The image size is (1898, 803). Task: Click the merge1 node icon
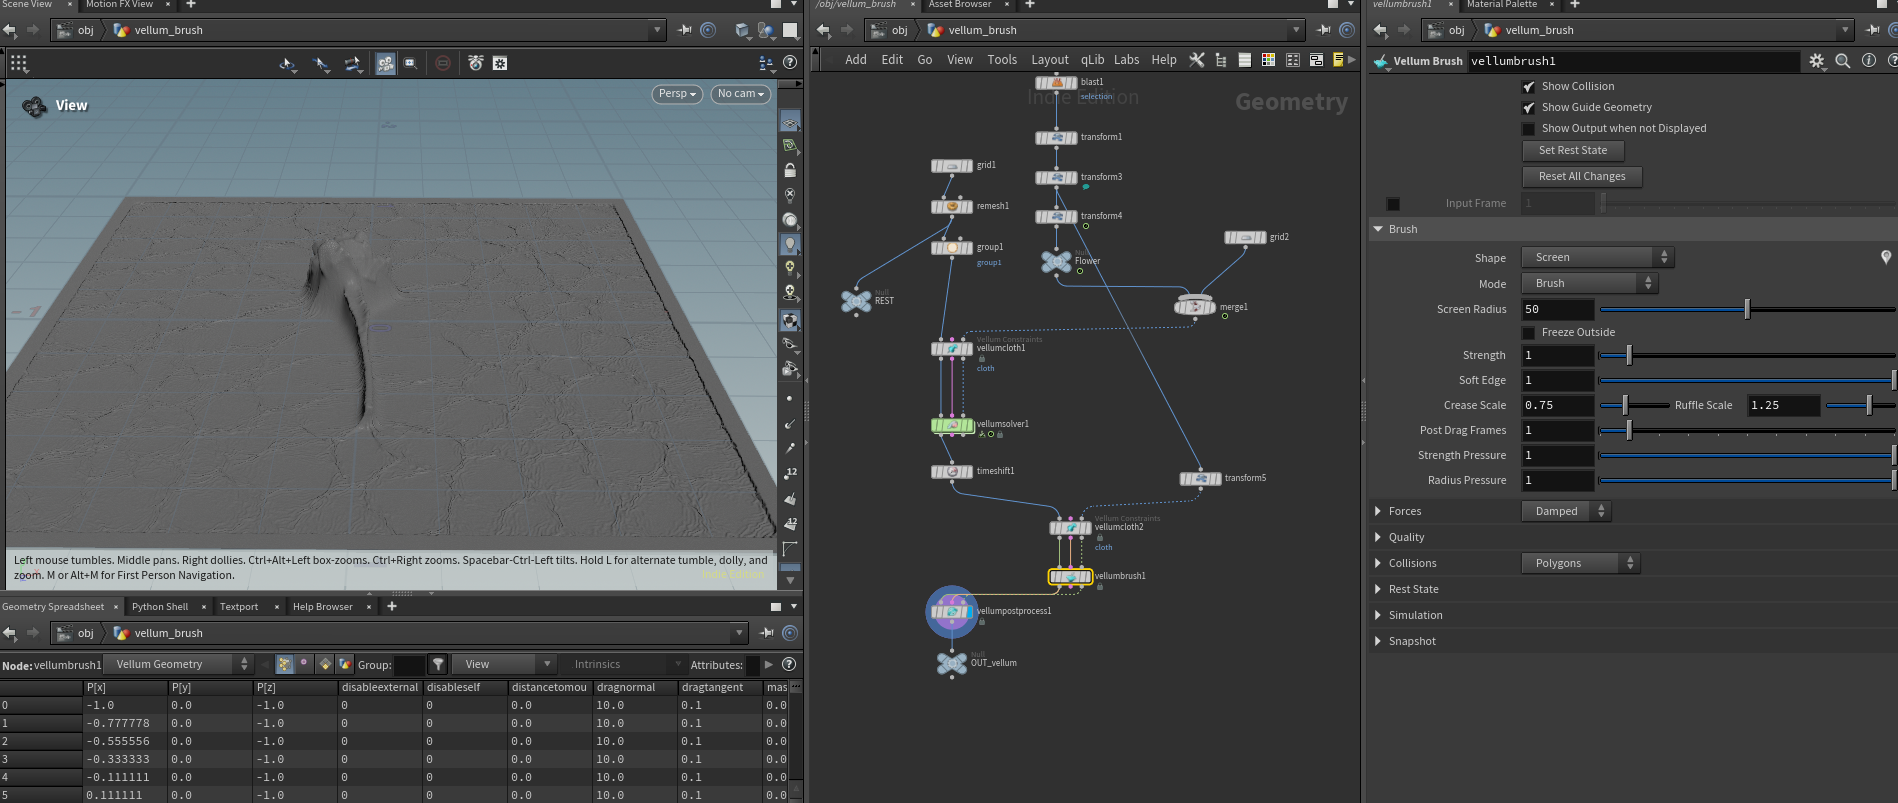[1195, 306]
